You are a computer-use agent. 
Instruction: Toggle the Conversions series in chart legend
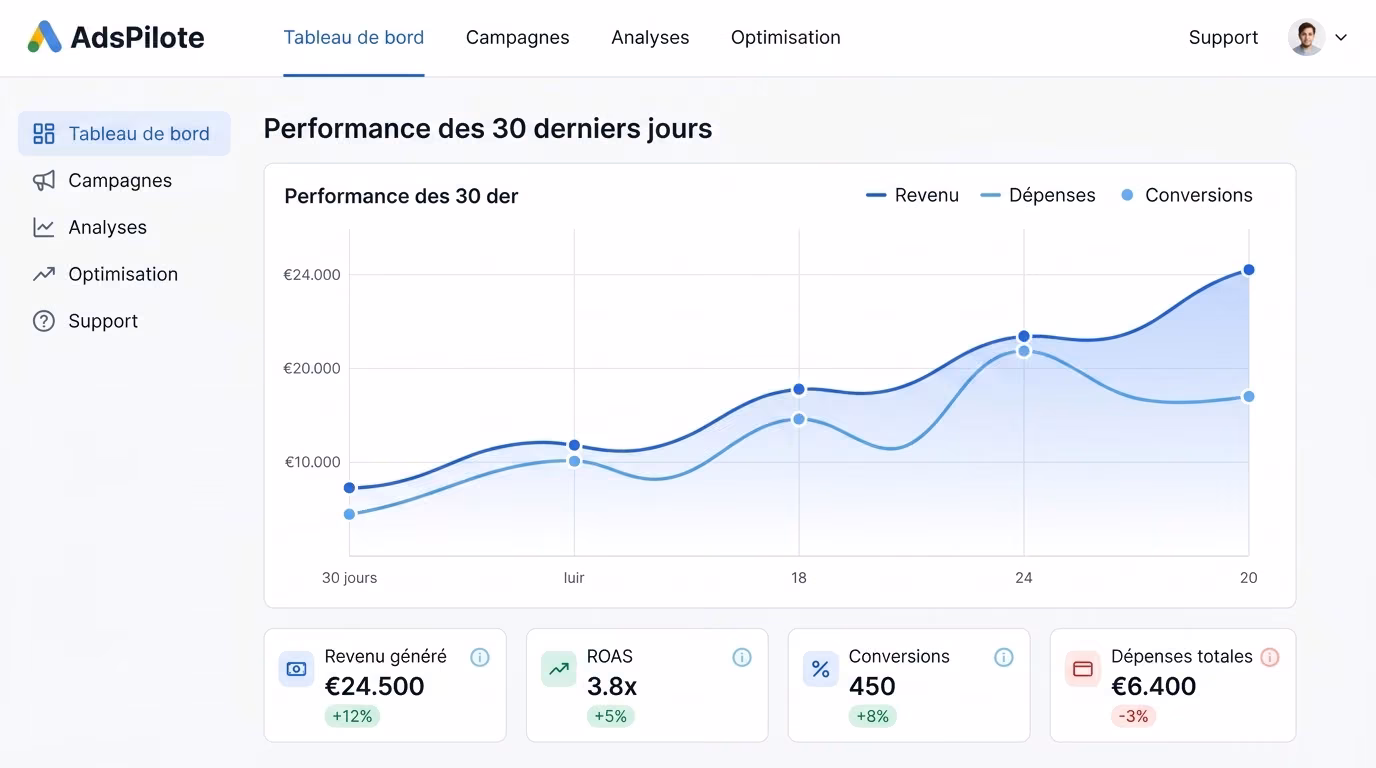coord(1187,195)
